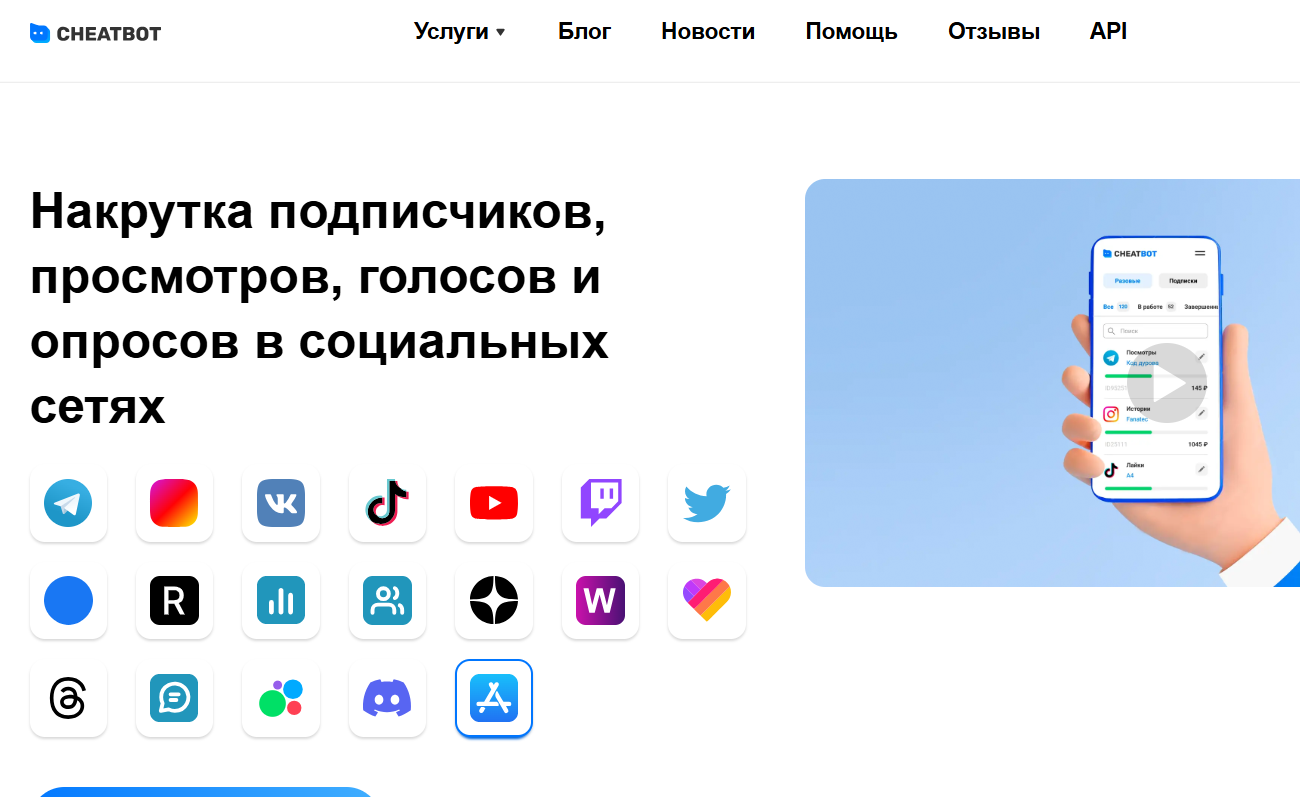Screen dimensions: 1300x797
Task: Open the Блог page
Action: coord(585,31)
